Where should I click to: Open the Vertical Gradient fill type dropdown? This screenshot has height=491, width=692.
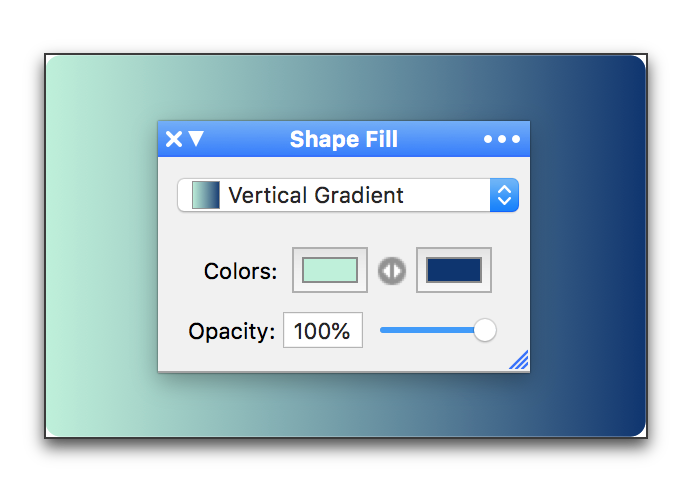pyautogui.click(x=348, y=195)
